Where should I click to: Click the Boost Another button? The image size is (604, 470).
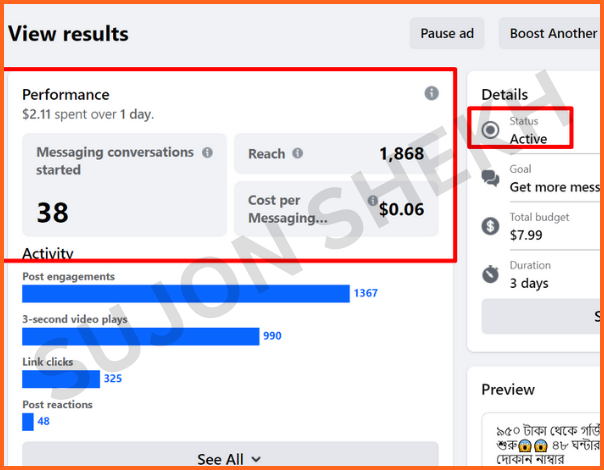[x=552, y=33]
